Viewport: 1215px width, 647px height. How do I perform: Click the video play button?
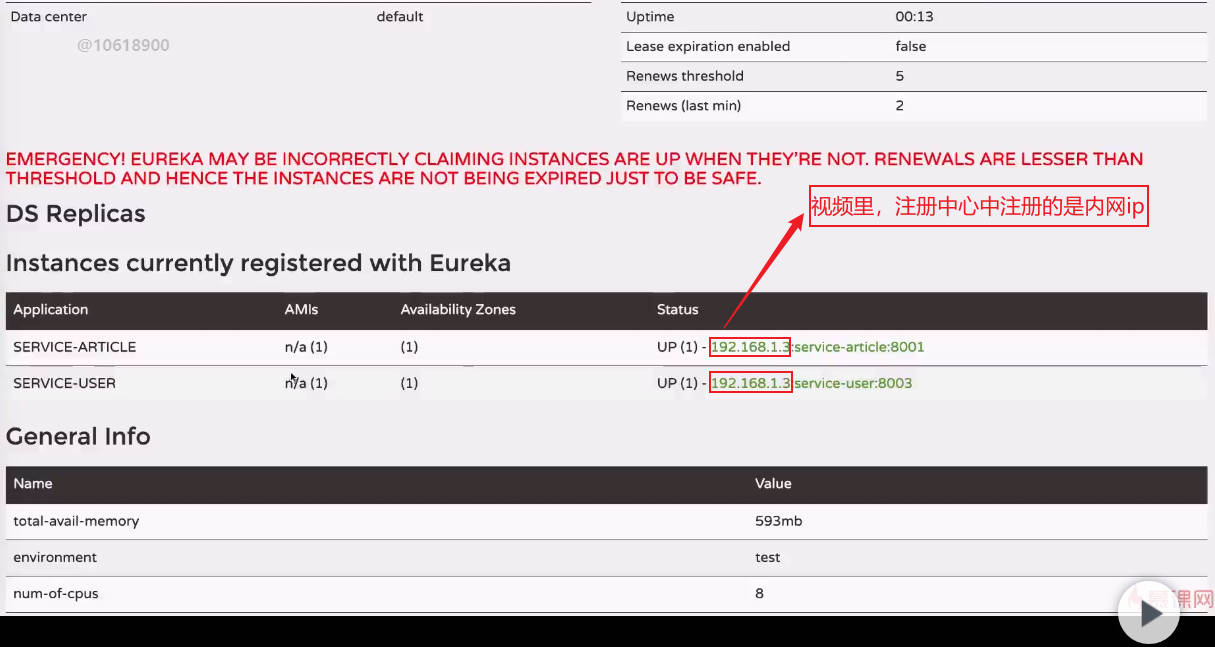tap(1149, 612)
